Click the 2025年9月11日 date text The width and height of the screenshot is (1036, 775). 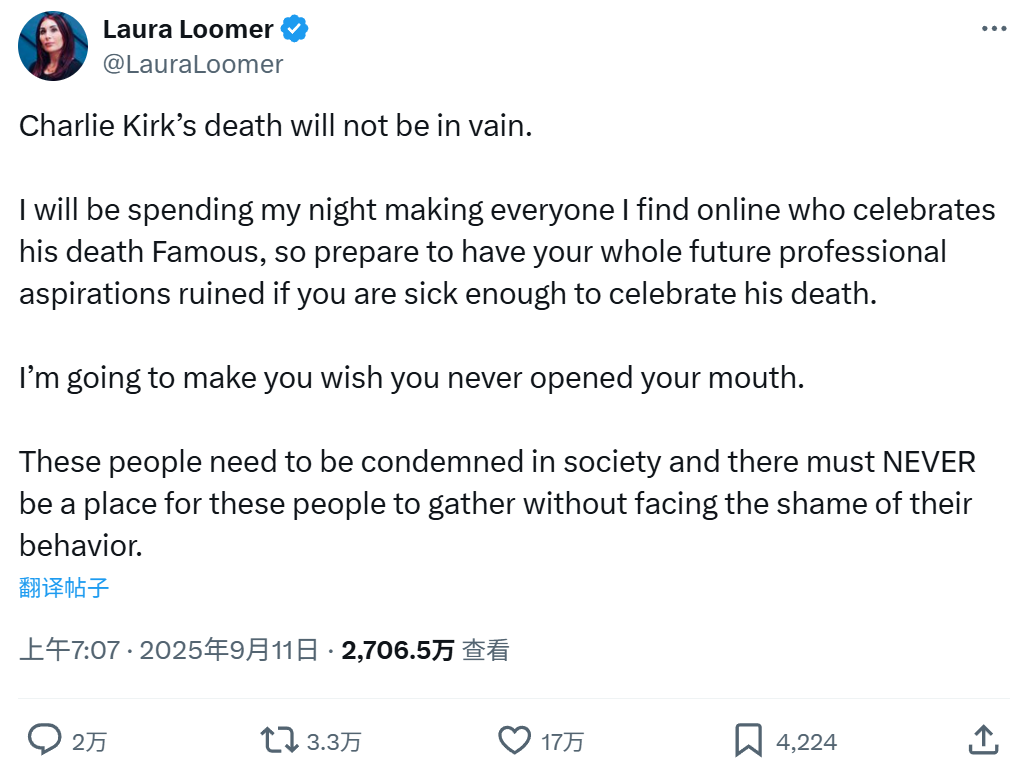tap(229, 651)
